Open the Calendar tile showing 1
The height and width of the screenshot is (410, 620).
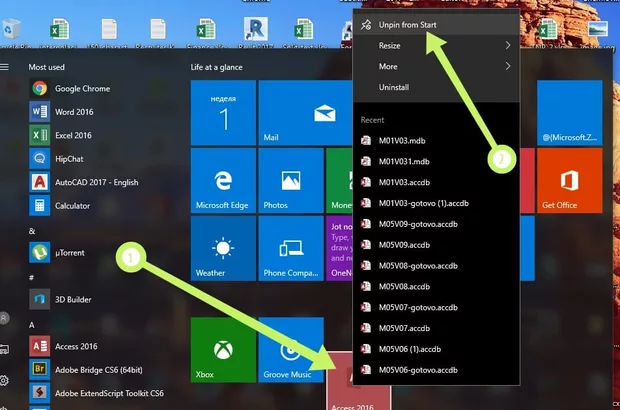[x=223, y=113]
